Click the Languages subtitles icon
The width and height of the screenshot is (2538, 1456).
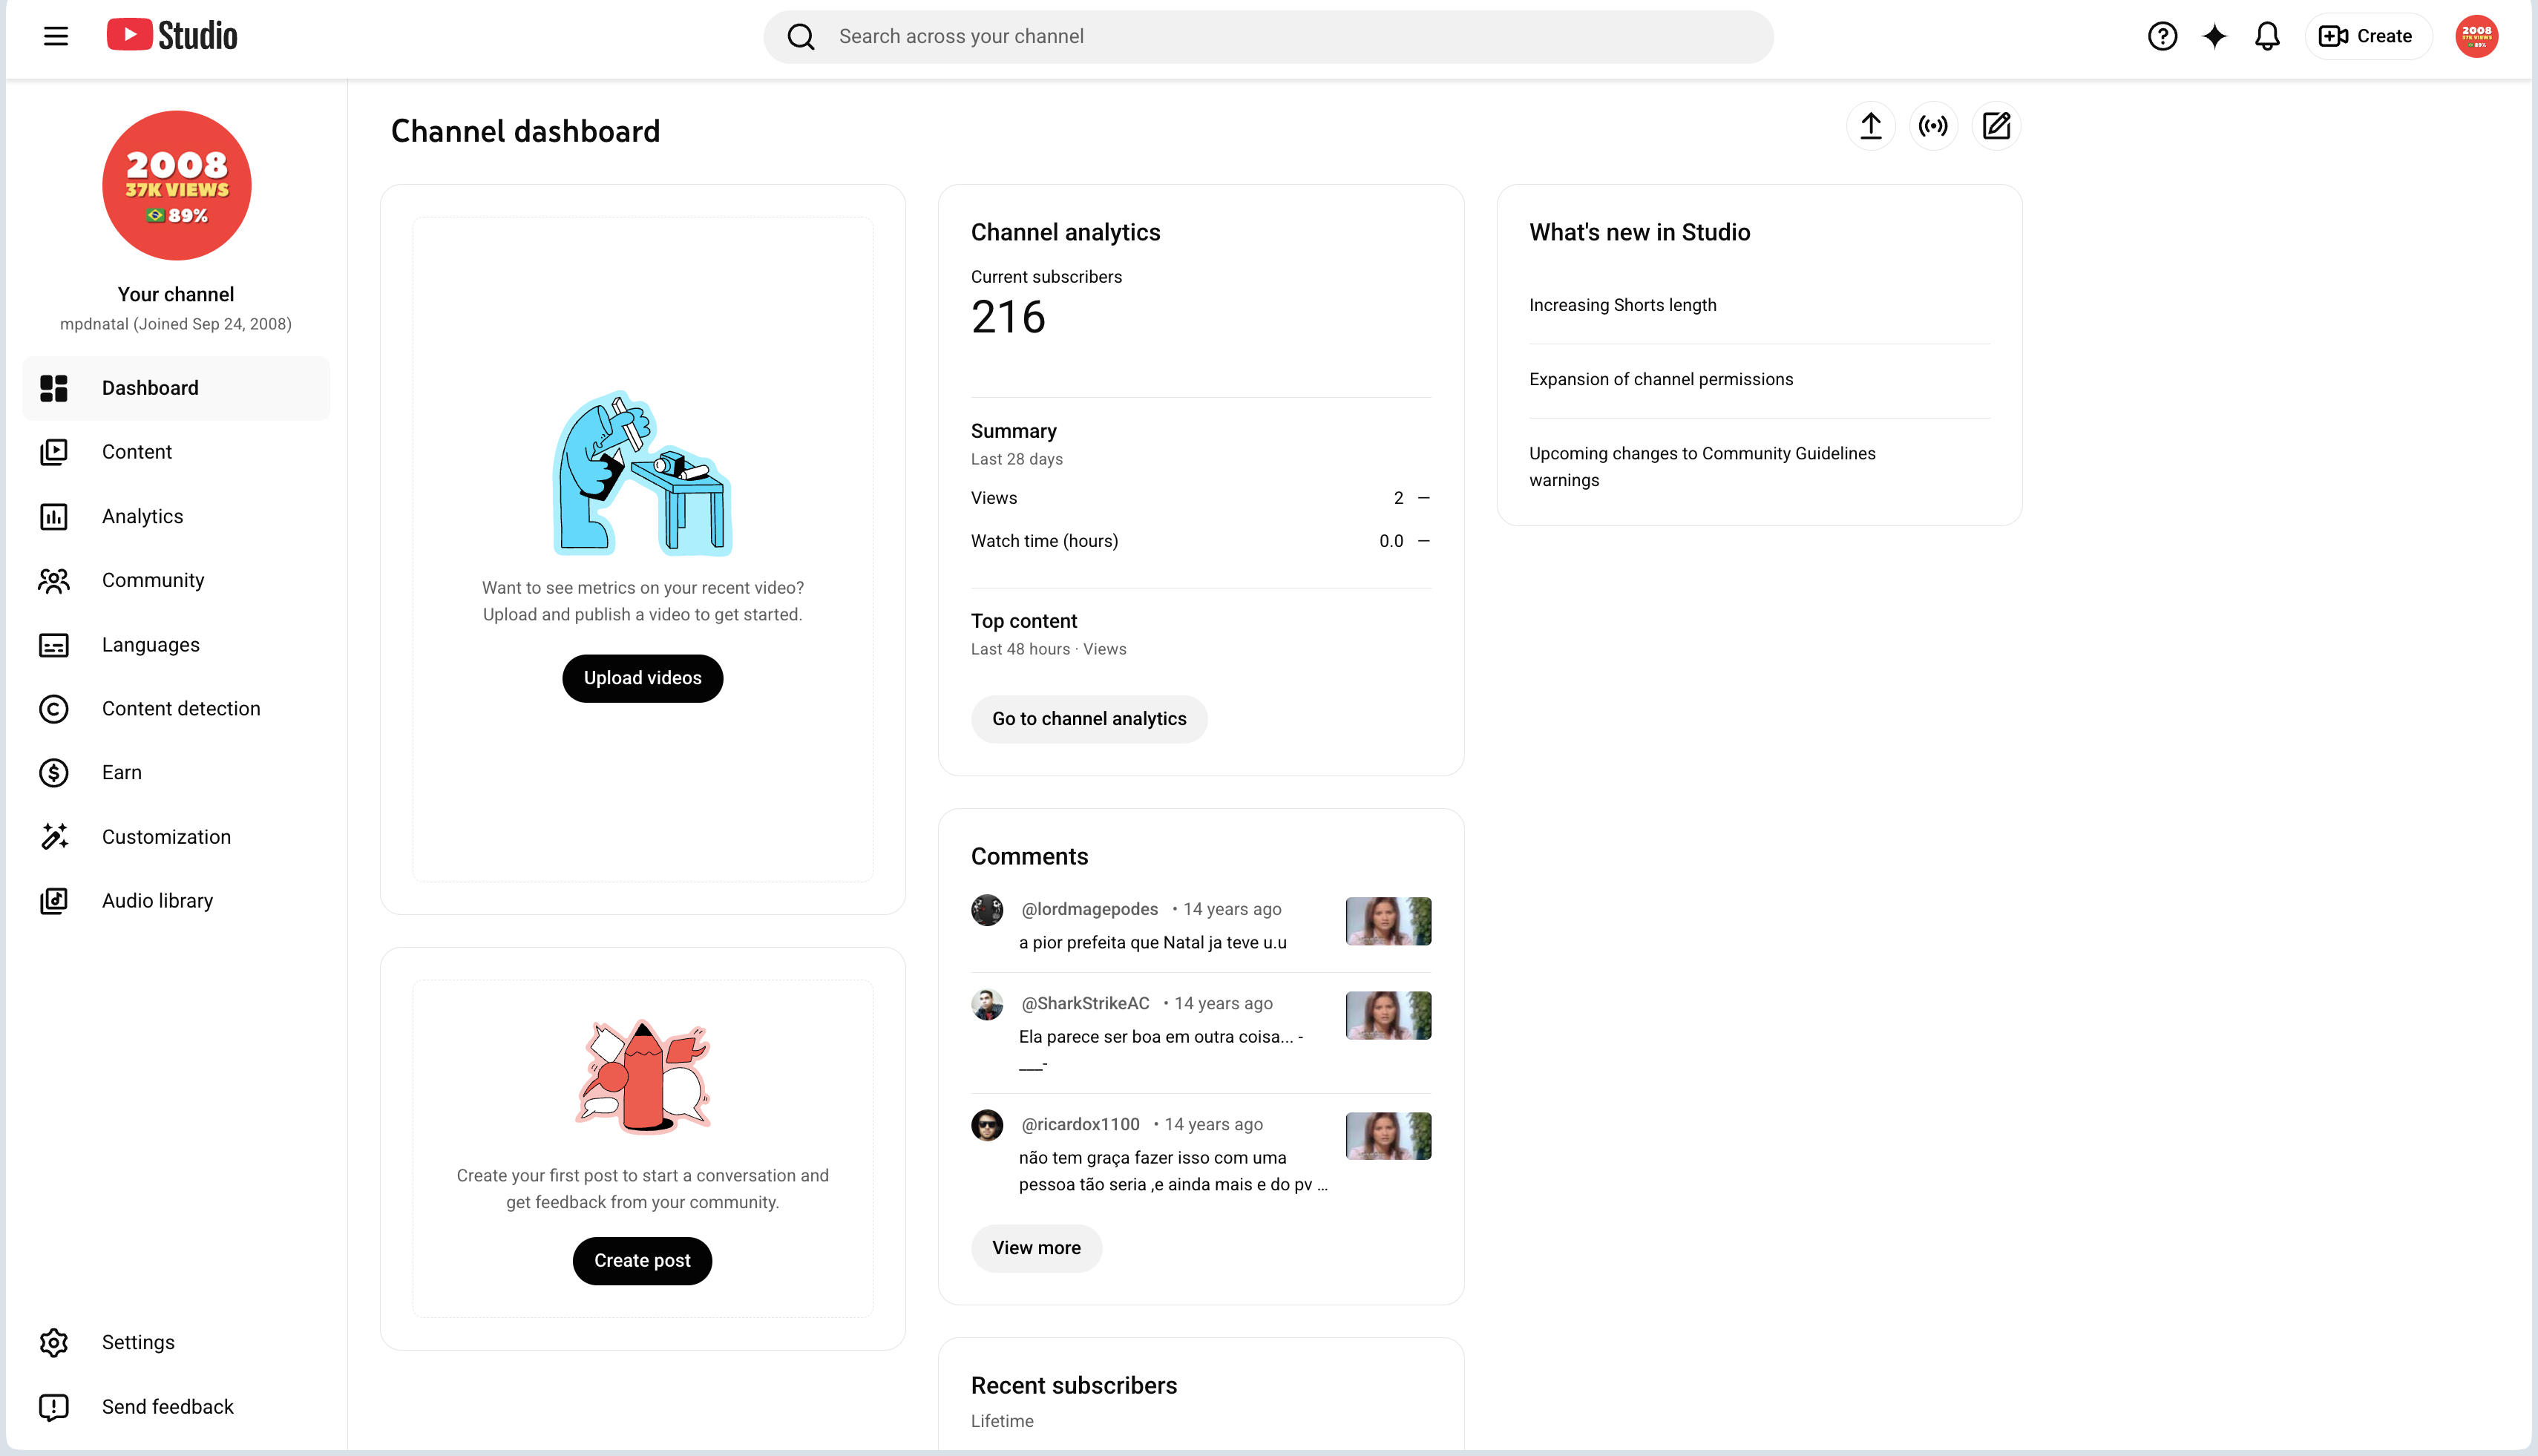[x=54, y=645]
